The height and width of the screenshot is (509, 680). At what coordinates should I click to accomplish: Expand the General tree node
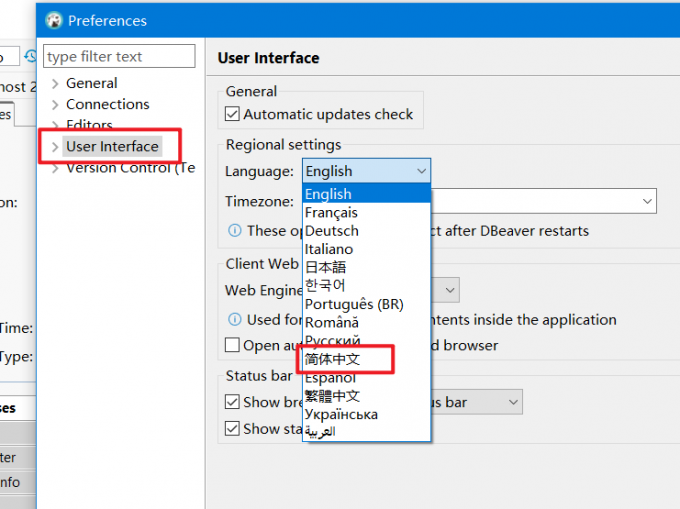(x=55, y=83)
